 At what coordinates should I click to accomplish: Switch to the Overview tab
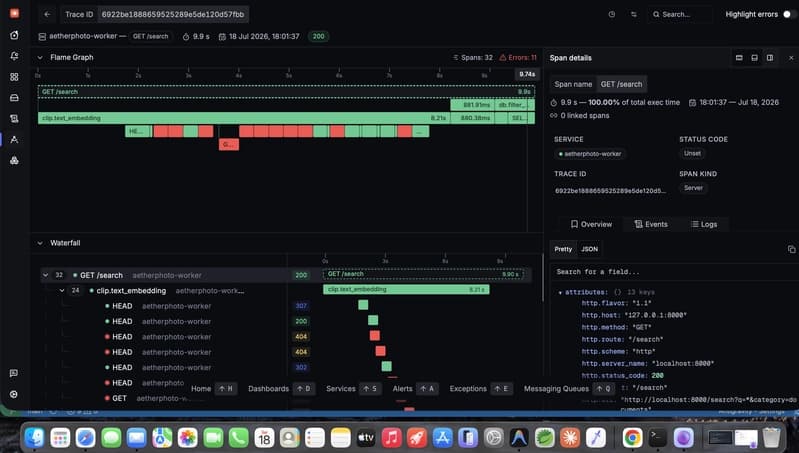point(591,224)
